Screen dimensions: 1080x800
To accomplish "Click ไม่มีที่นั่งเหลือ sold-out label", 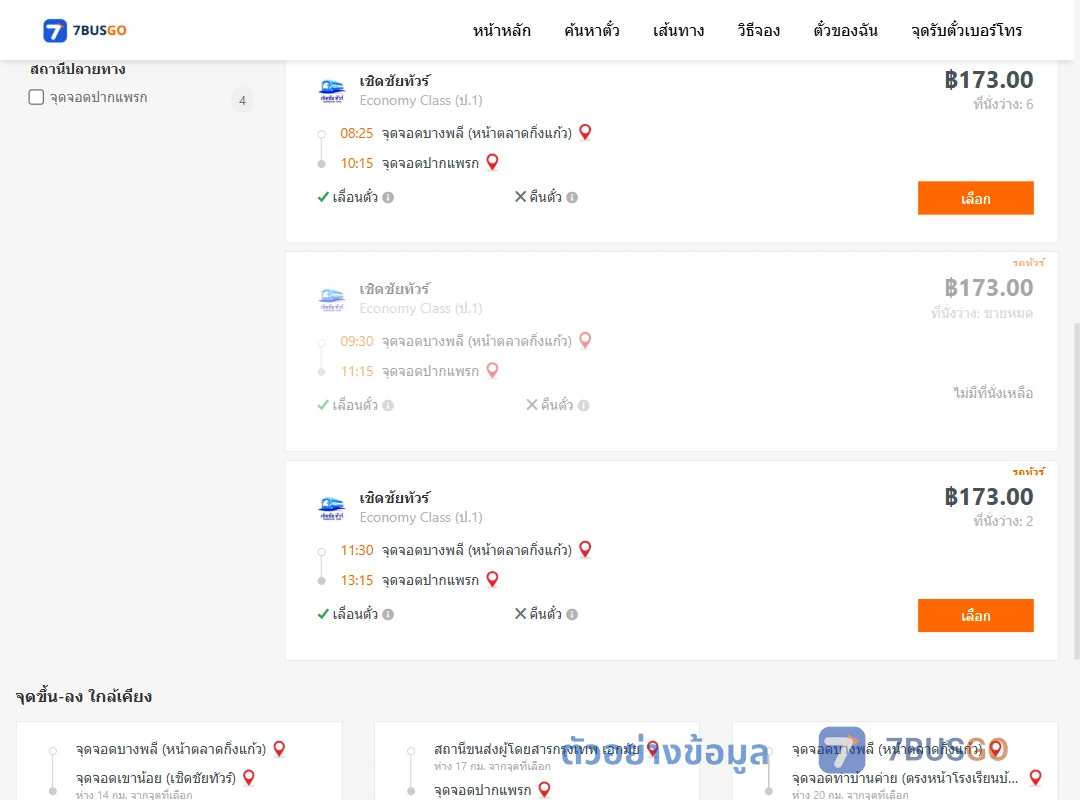I will pyautogui.click(x=993, y=393).
